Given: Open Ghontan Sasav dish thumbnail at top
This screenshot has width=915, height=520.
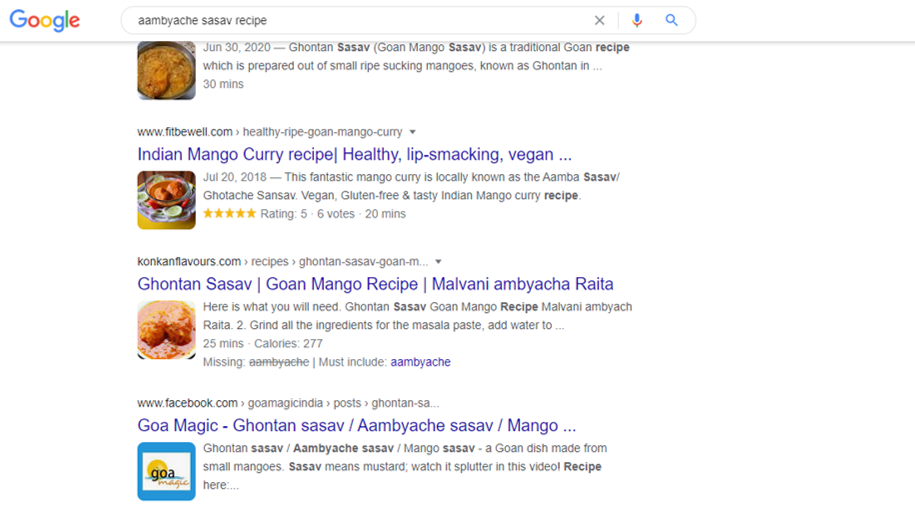Looking at the screenshot, I should [166, 71].
